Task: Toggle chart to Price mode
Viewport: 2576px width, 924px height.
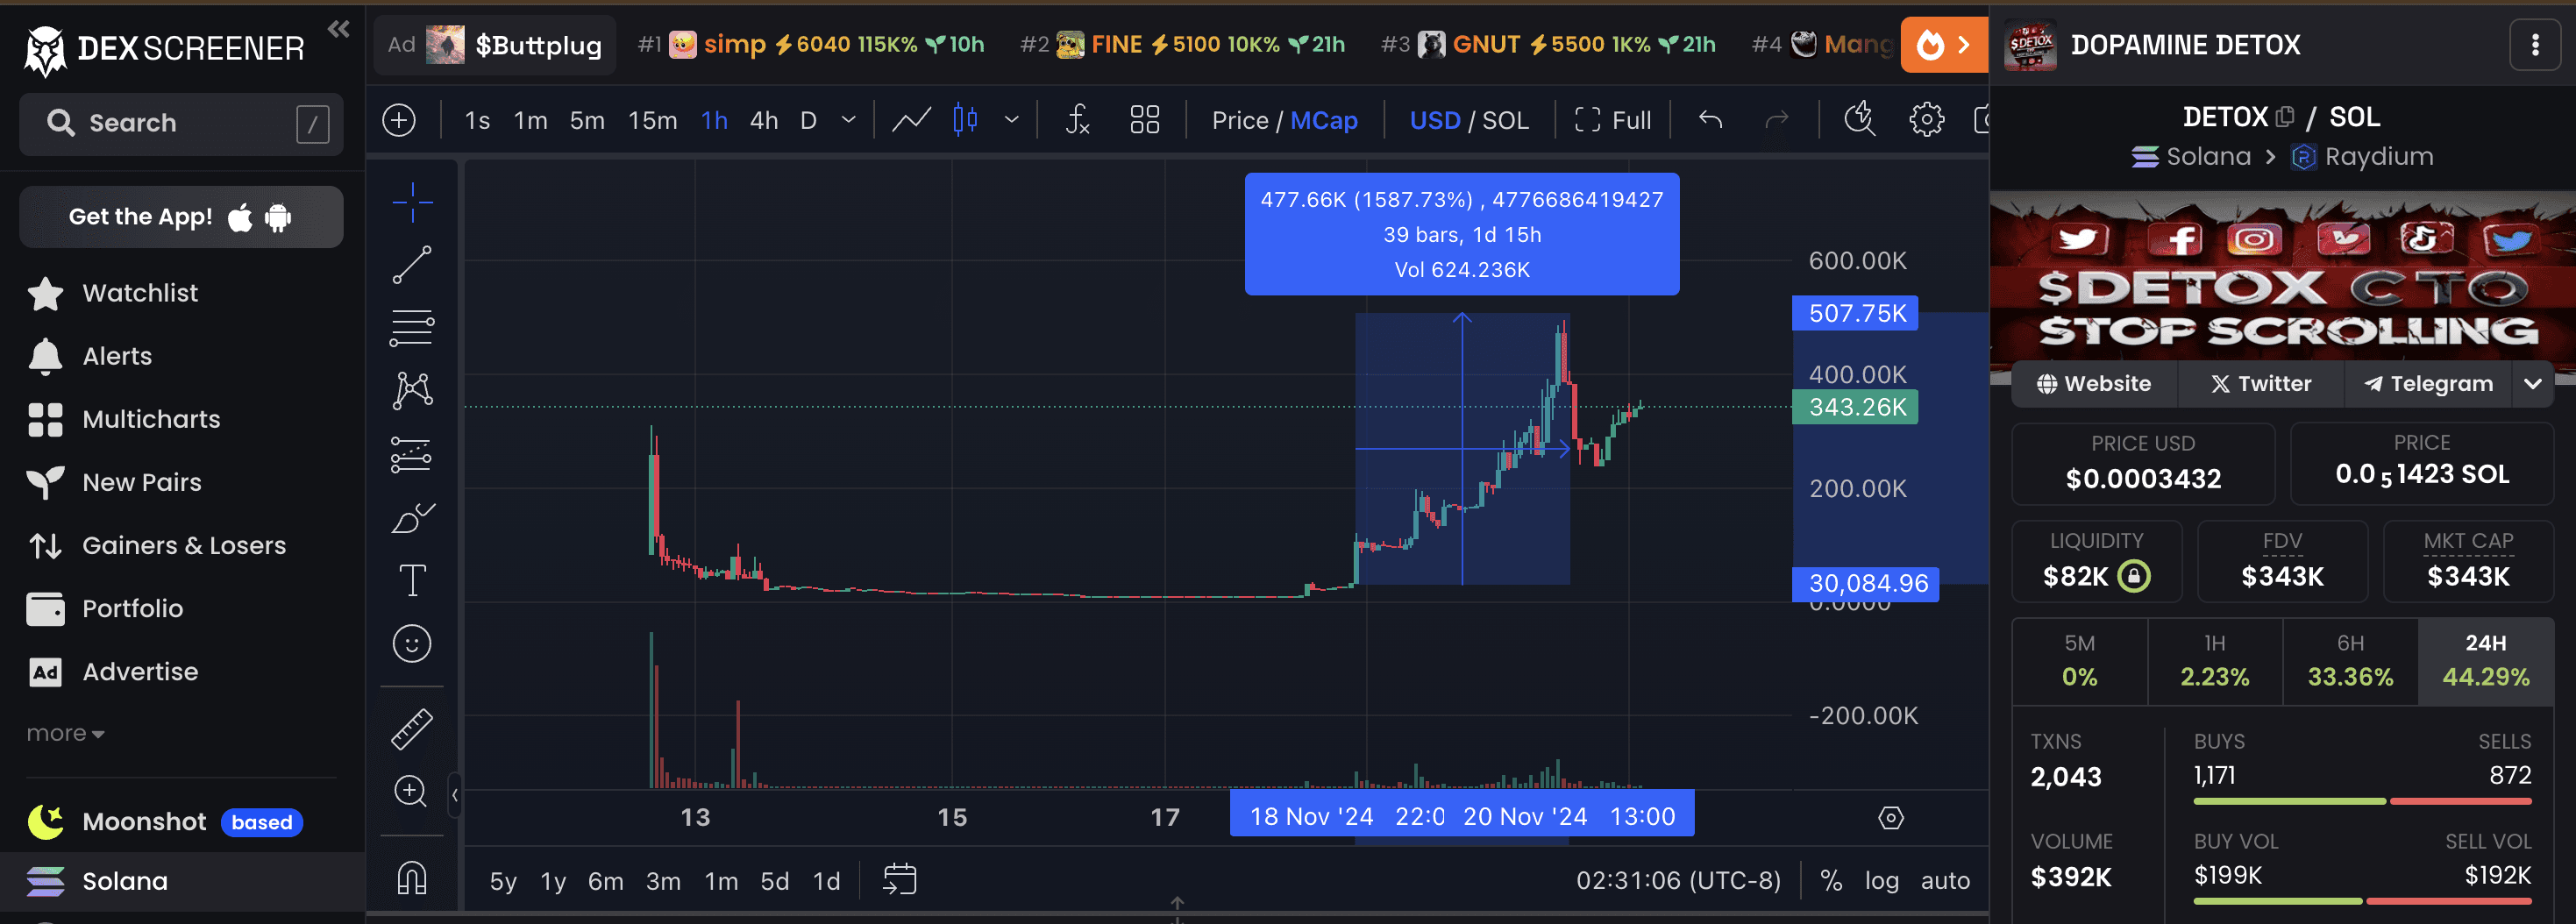Action: click(1239, 121)
